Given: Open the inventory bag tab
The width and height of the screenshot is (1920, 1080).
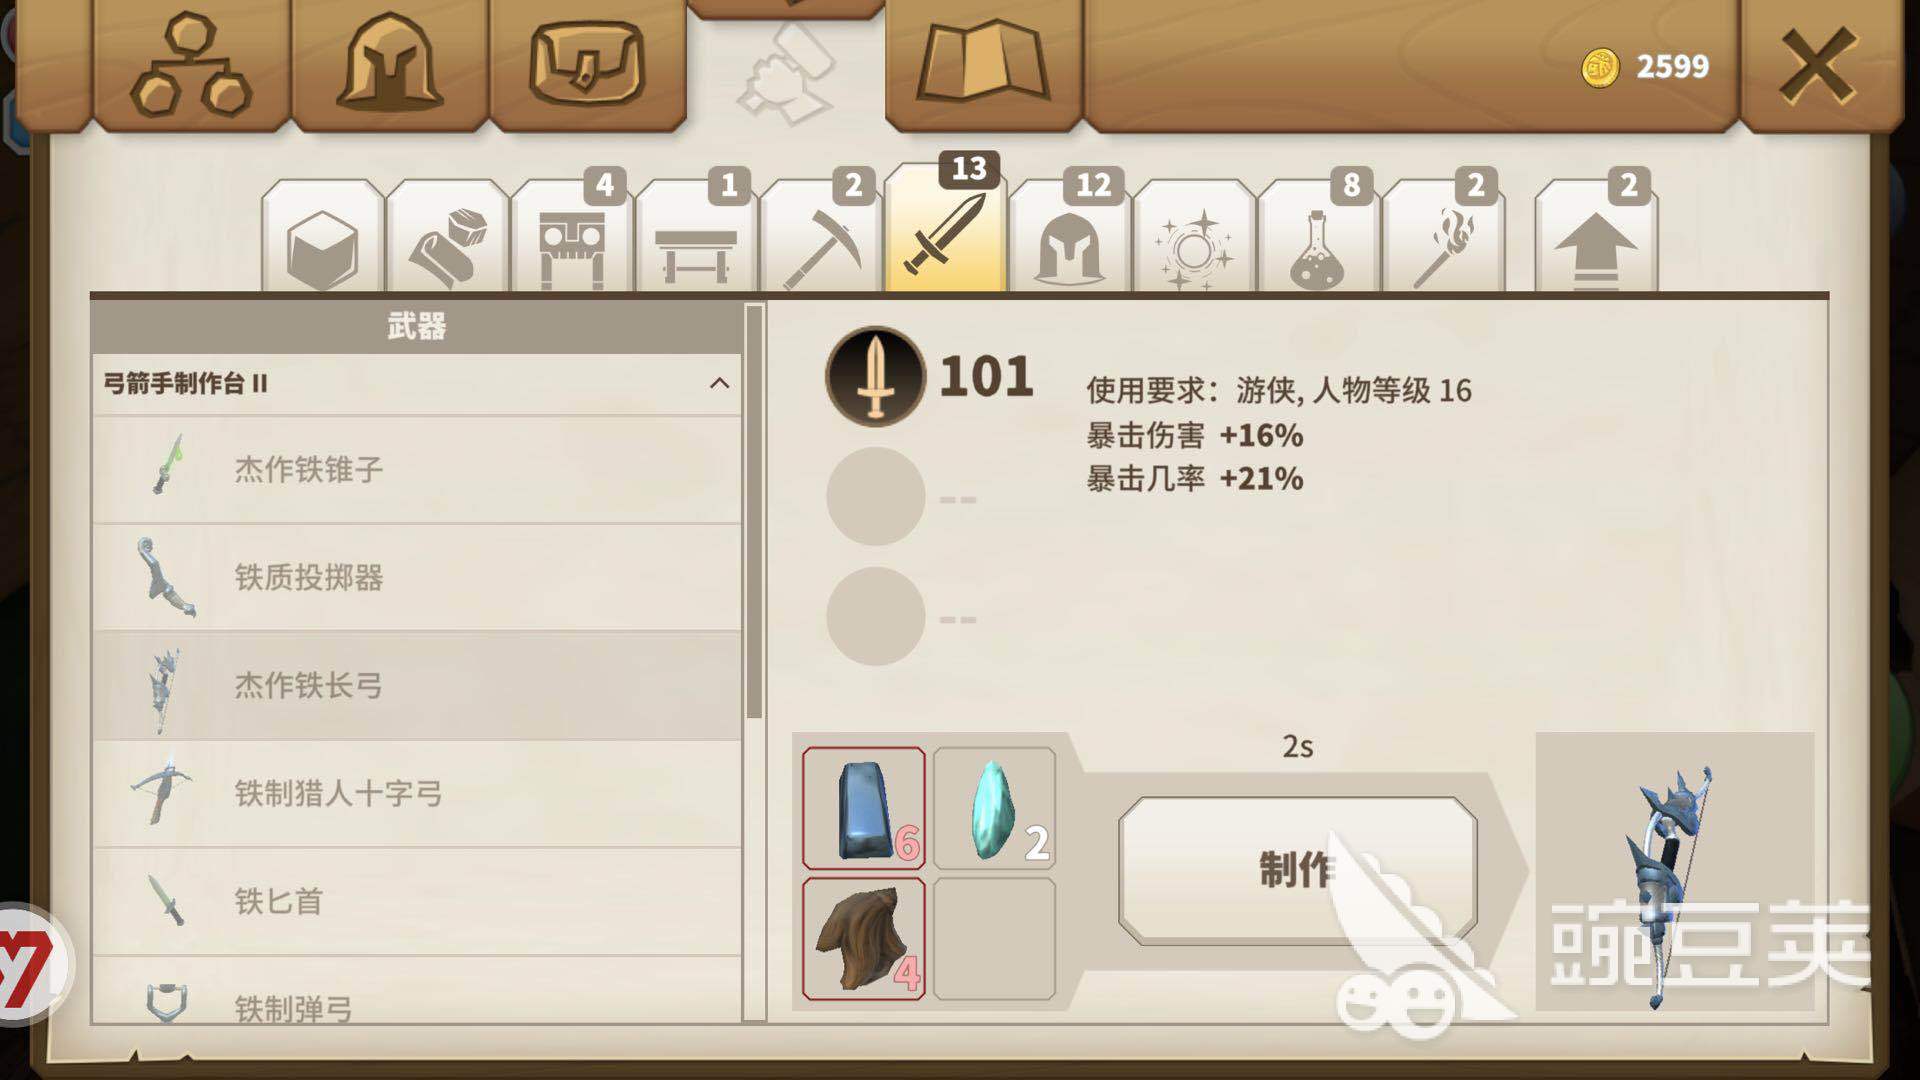Looking at the screenshot, I should click(x=587, y=66).
